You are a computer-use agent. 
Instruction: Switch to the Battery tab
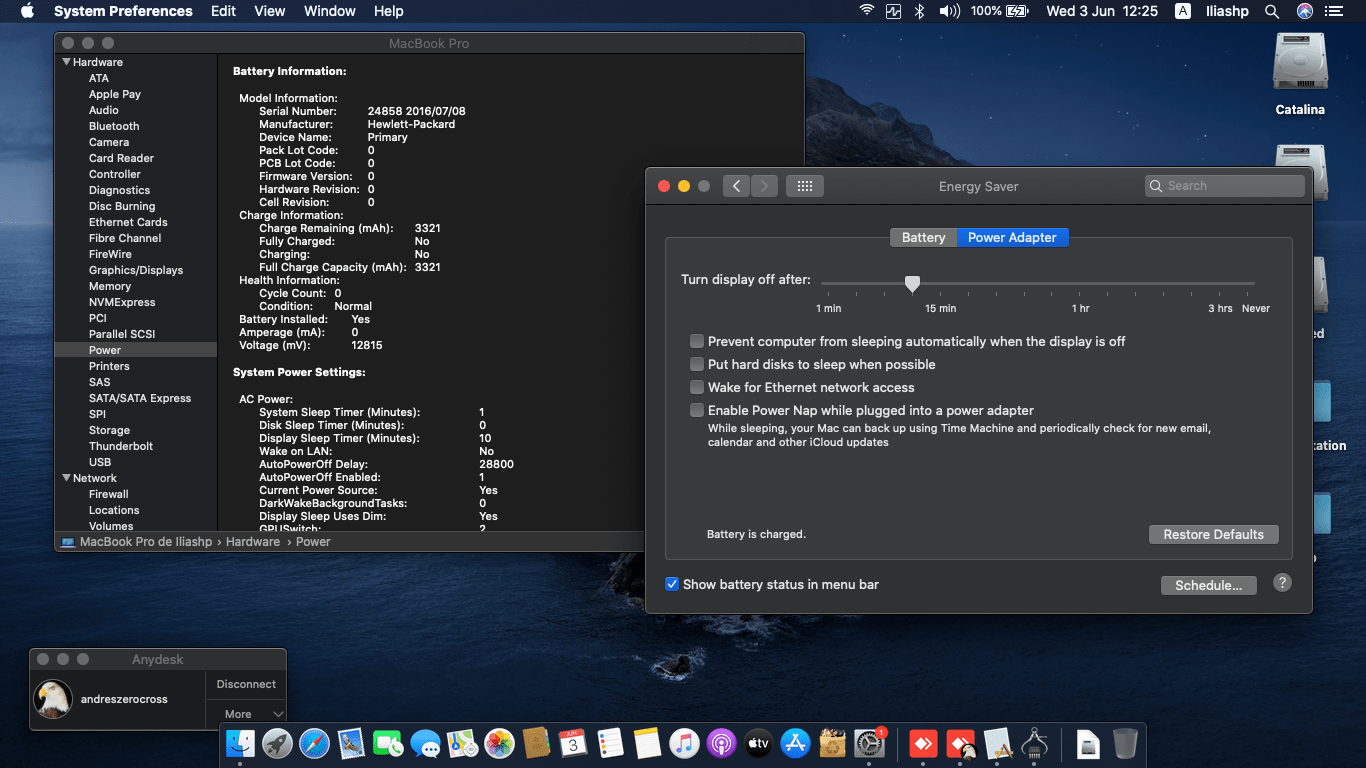tap(923, 237)
